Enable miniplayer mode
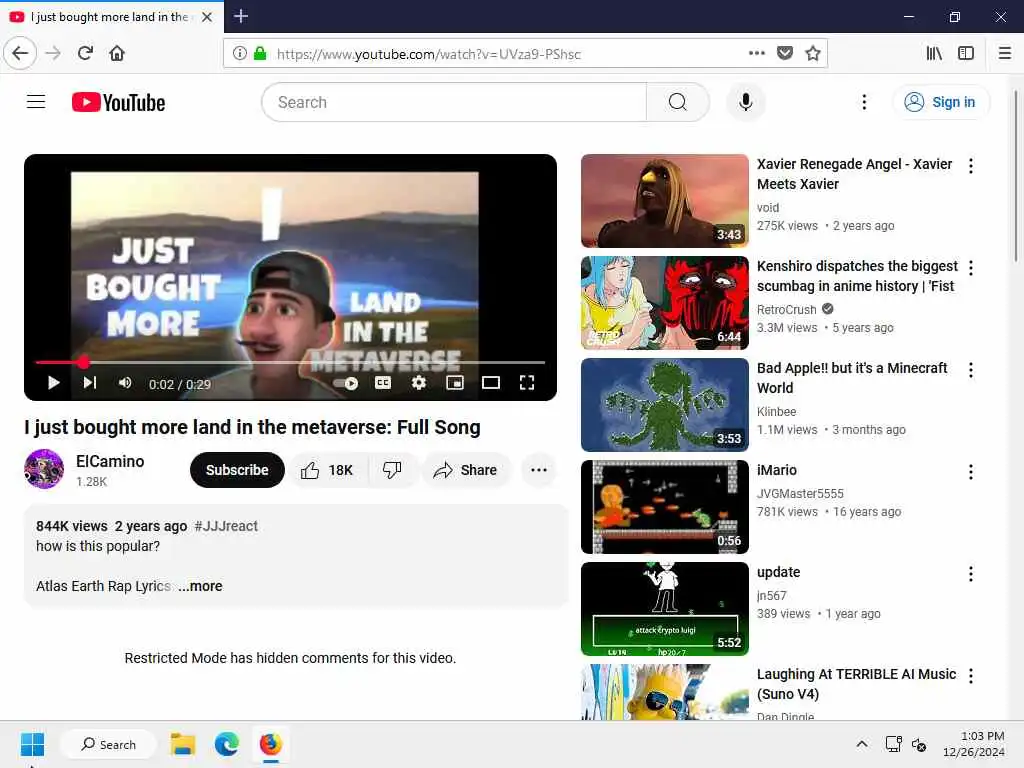 [x=455, y=383]
